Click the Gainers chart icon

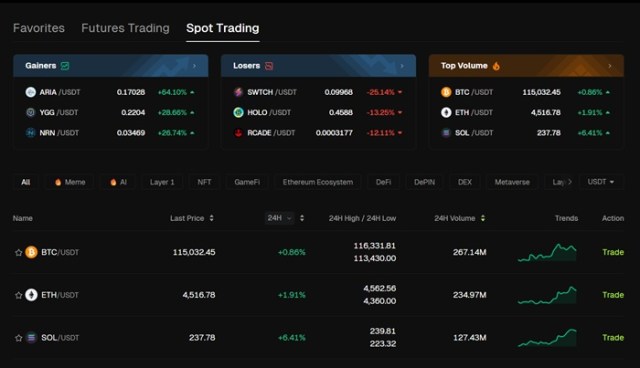click(65, 66)
